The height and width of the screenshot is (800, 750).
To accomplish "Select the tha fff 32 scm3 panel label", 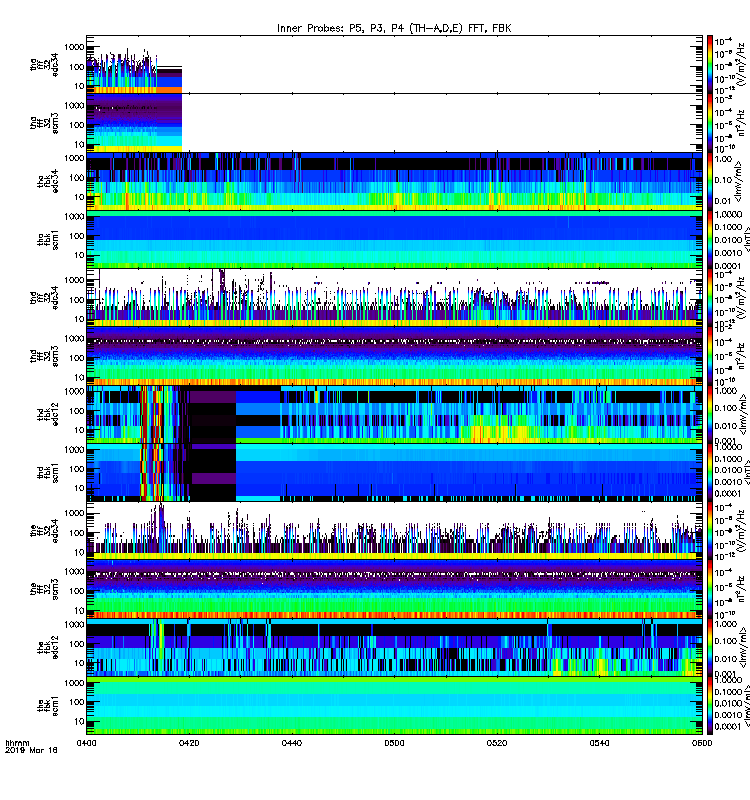I will coord(44,123).
